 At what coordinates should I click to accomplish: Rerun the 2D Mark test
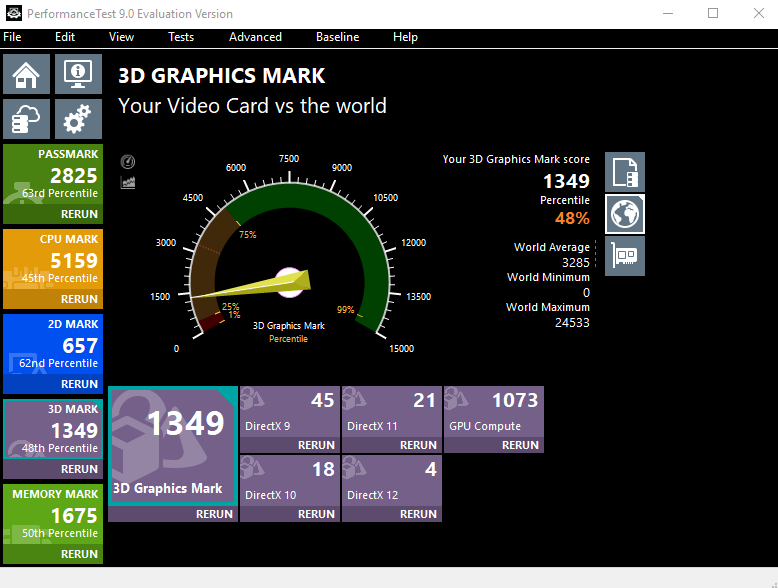[79, 384]
